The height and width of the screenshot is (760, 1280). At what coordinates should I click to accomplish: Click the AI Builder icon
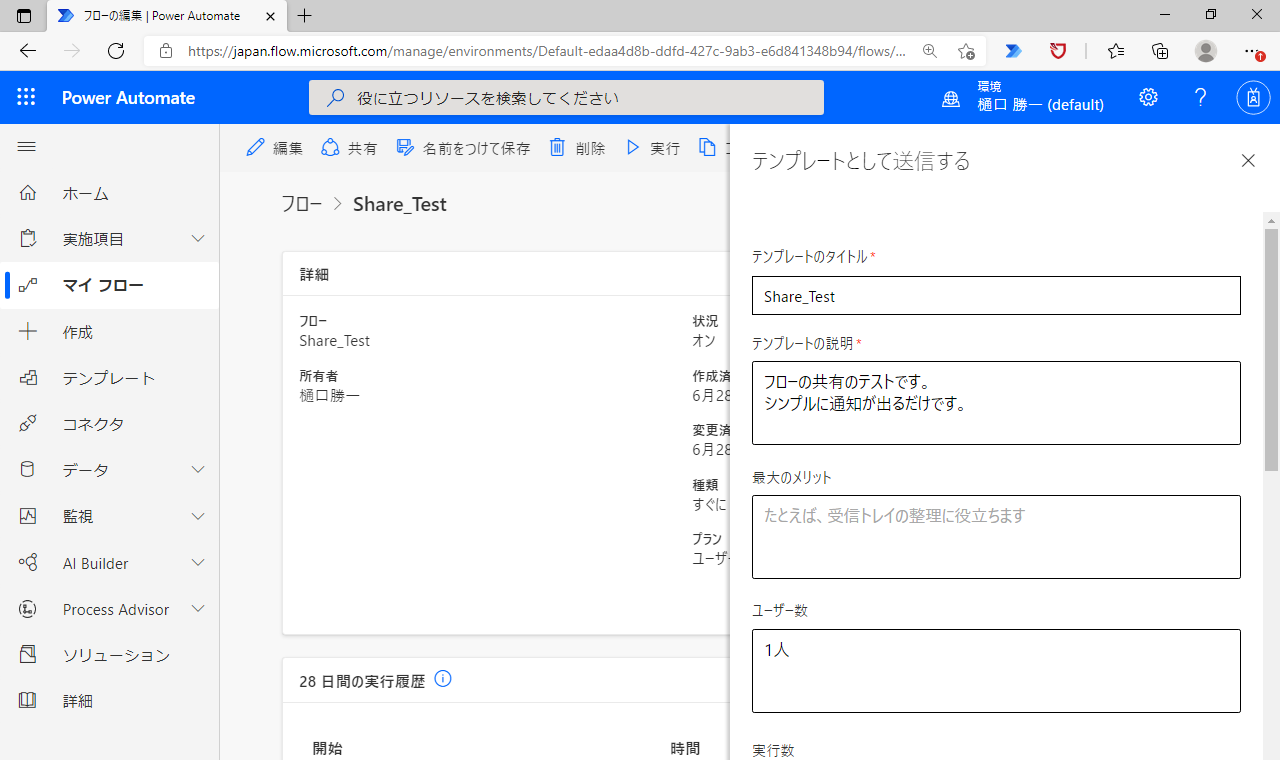(x=28, y=563)
